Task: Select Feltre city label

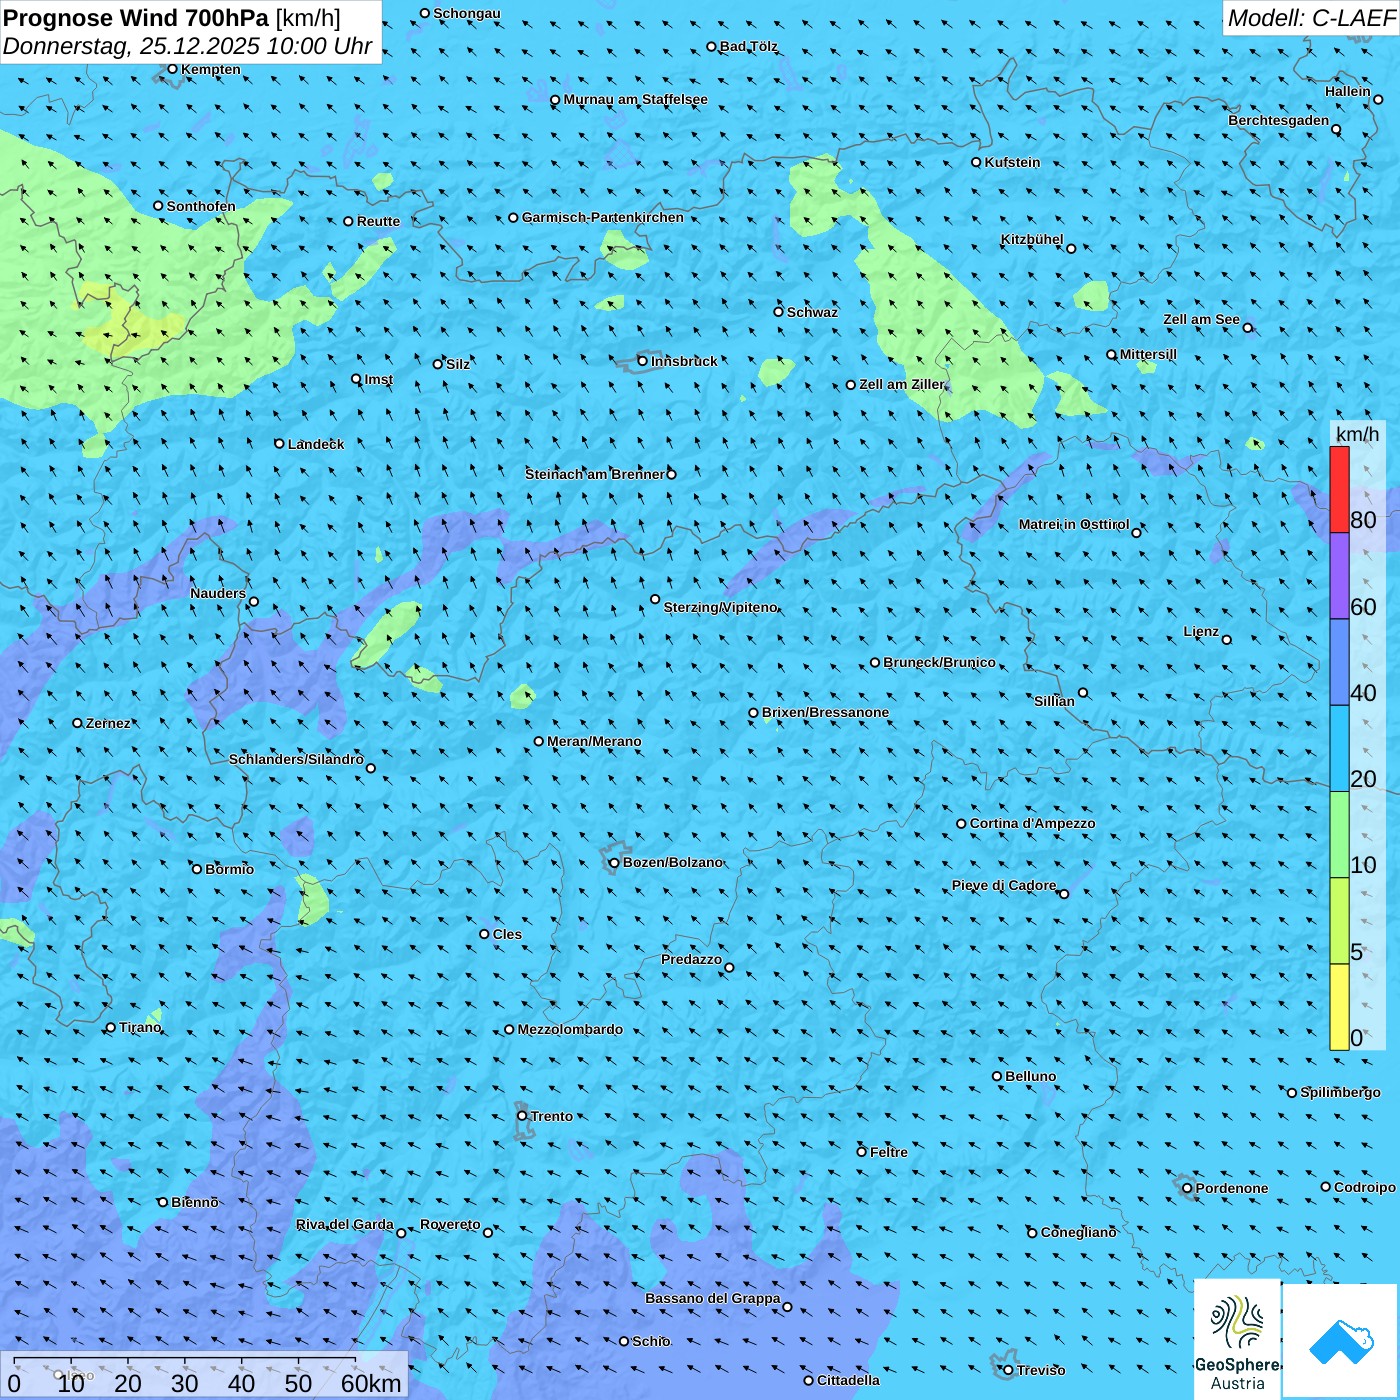Action: 888,1152
